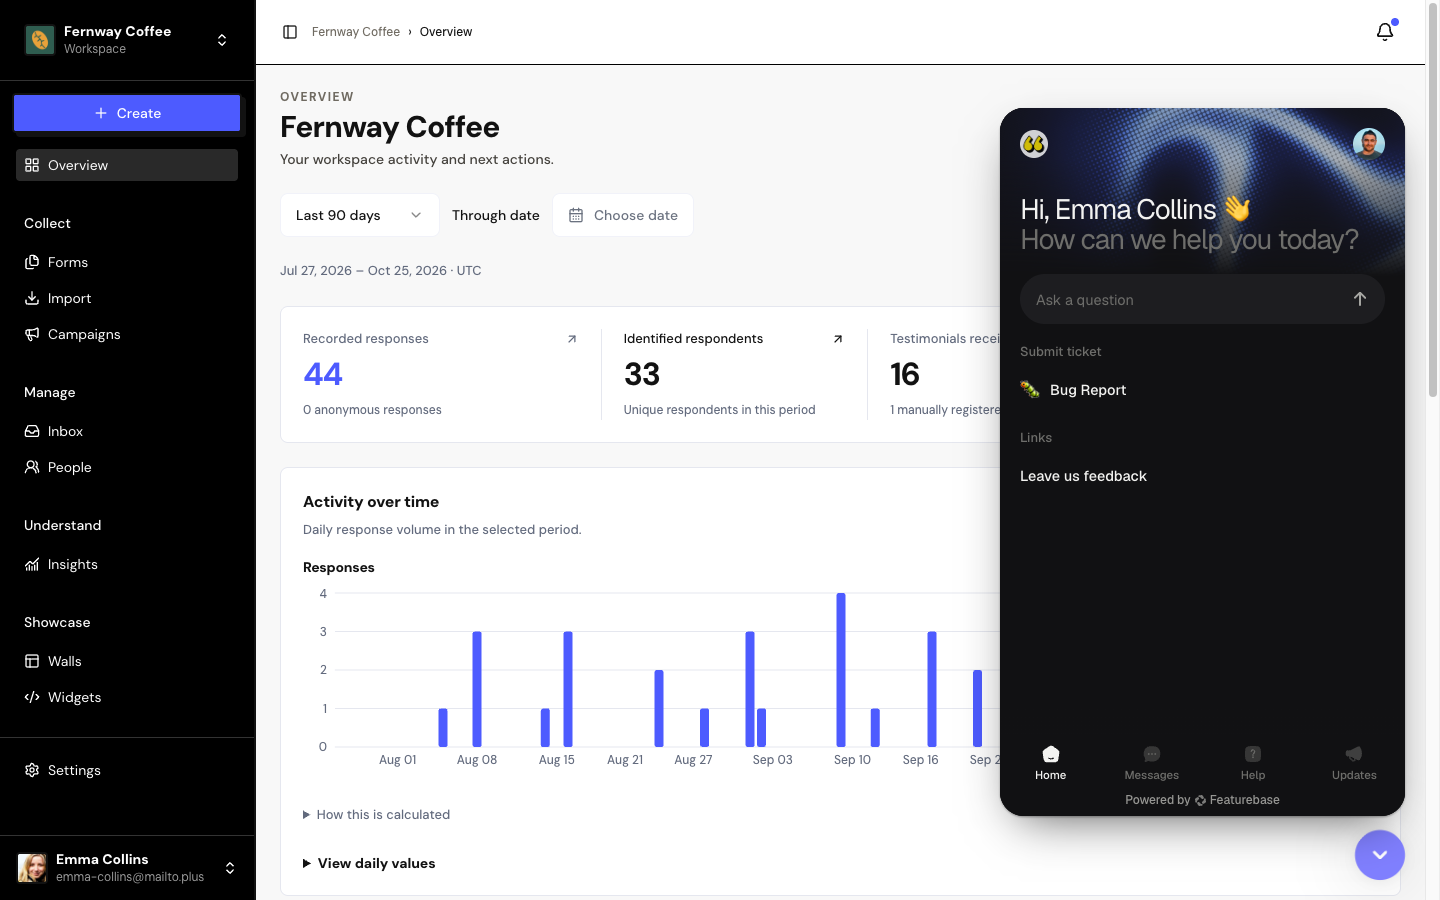
Task: Open Inbox in the sidebar
Action: 127,431
